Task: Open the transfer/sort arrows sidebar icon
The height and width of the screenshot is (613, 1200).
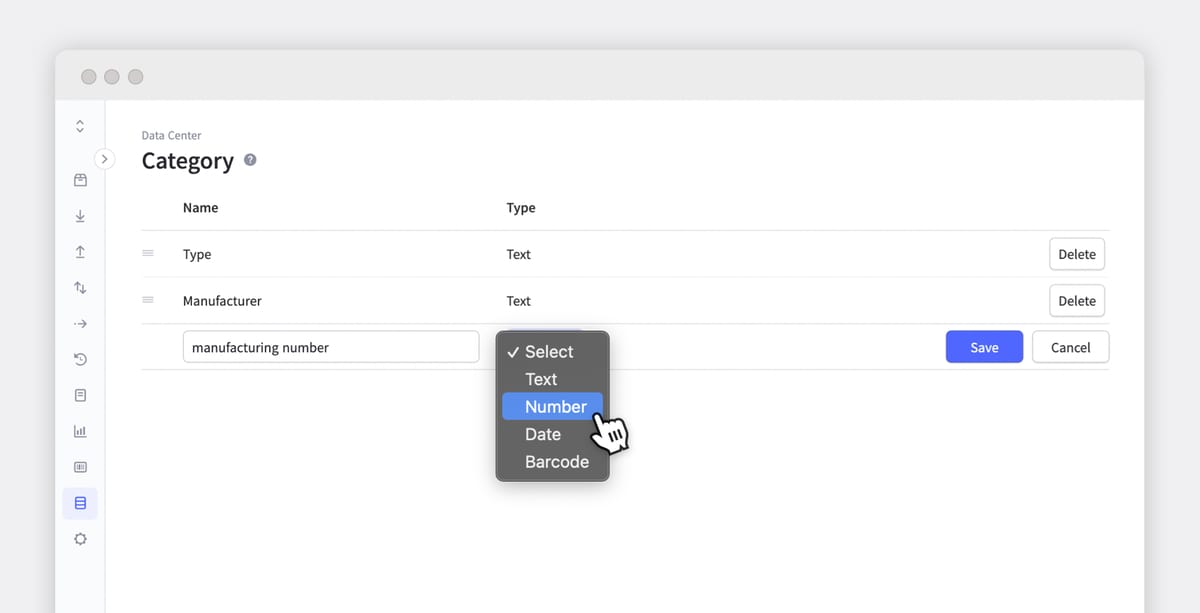Action: click(80, 287)
